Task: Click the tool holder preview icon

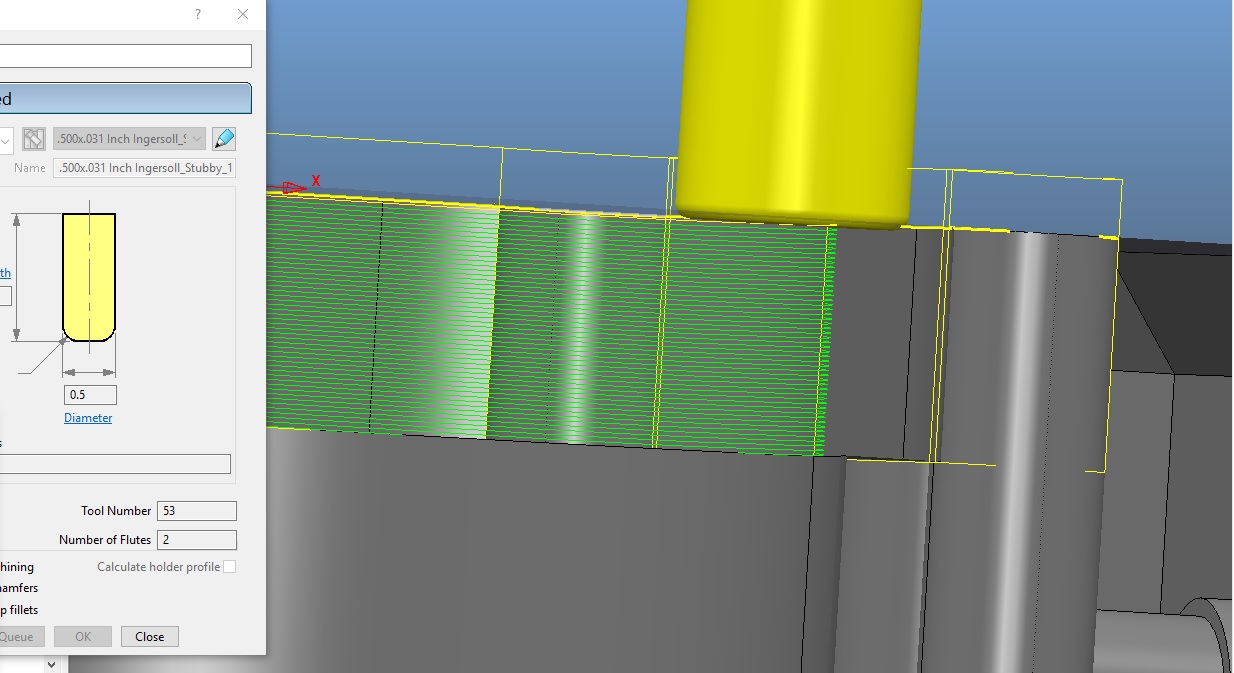Action: [33, 139]
